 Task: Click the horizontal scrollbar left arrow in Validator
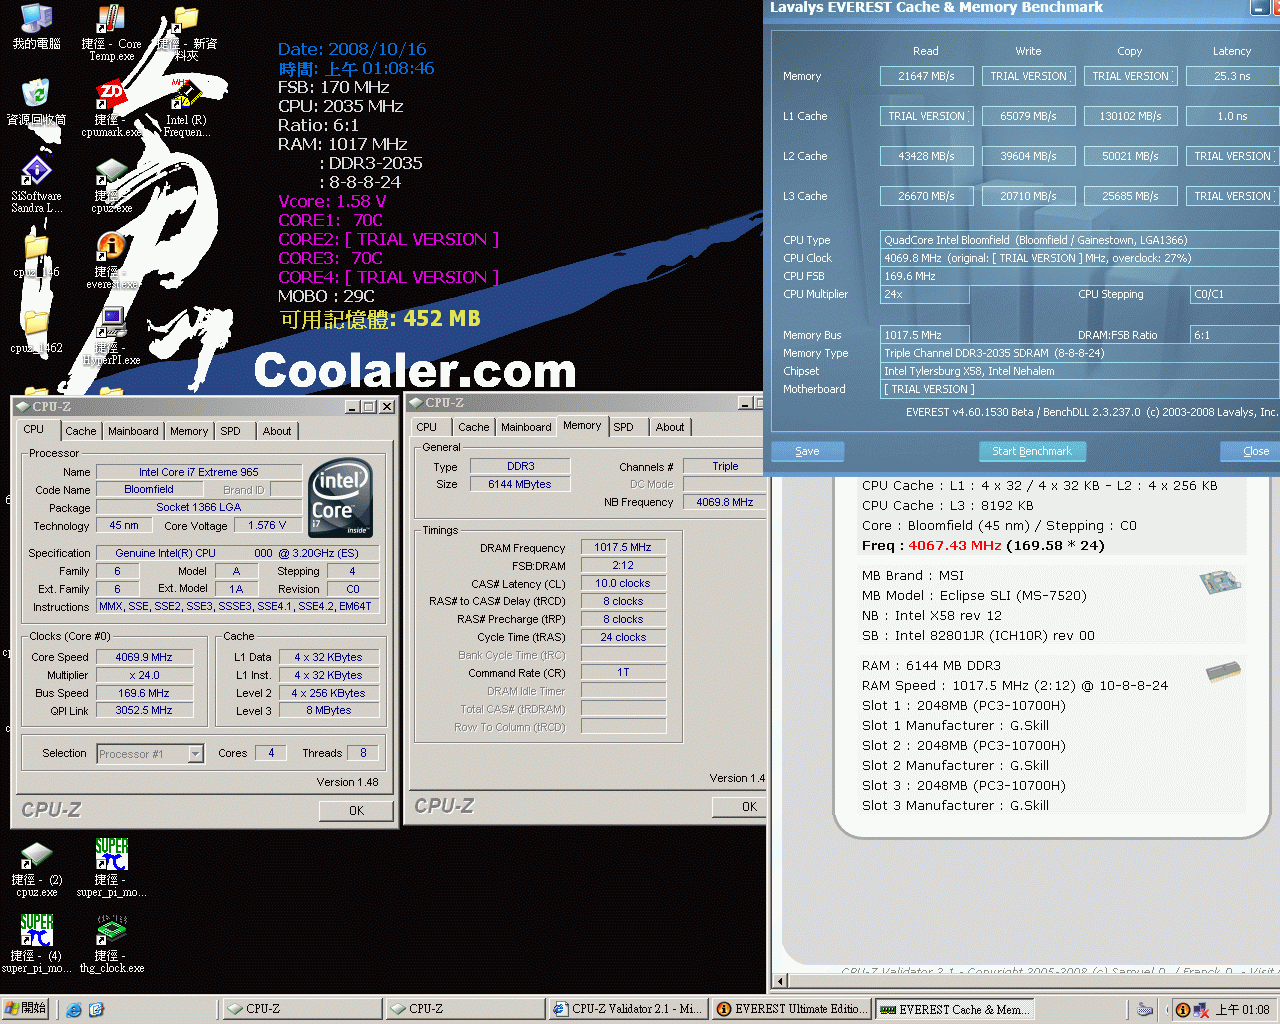click(781, 981)
